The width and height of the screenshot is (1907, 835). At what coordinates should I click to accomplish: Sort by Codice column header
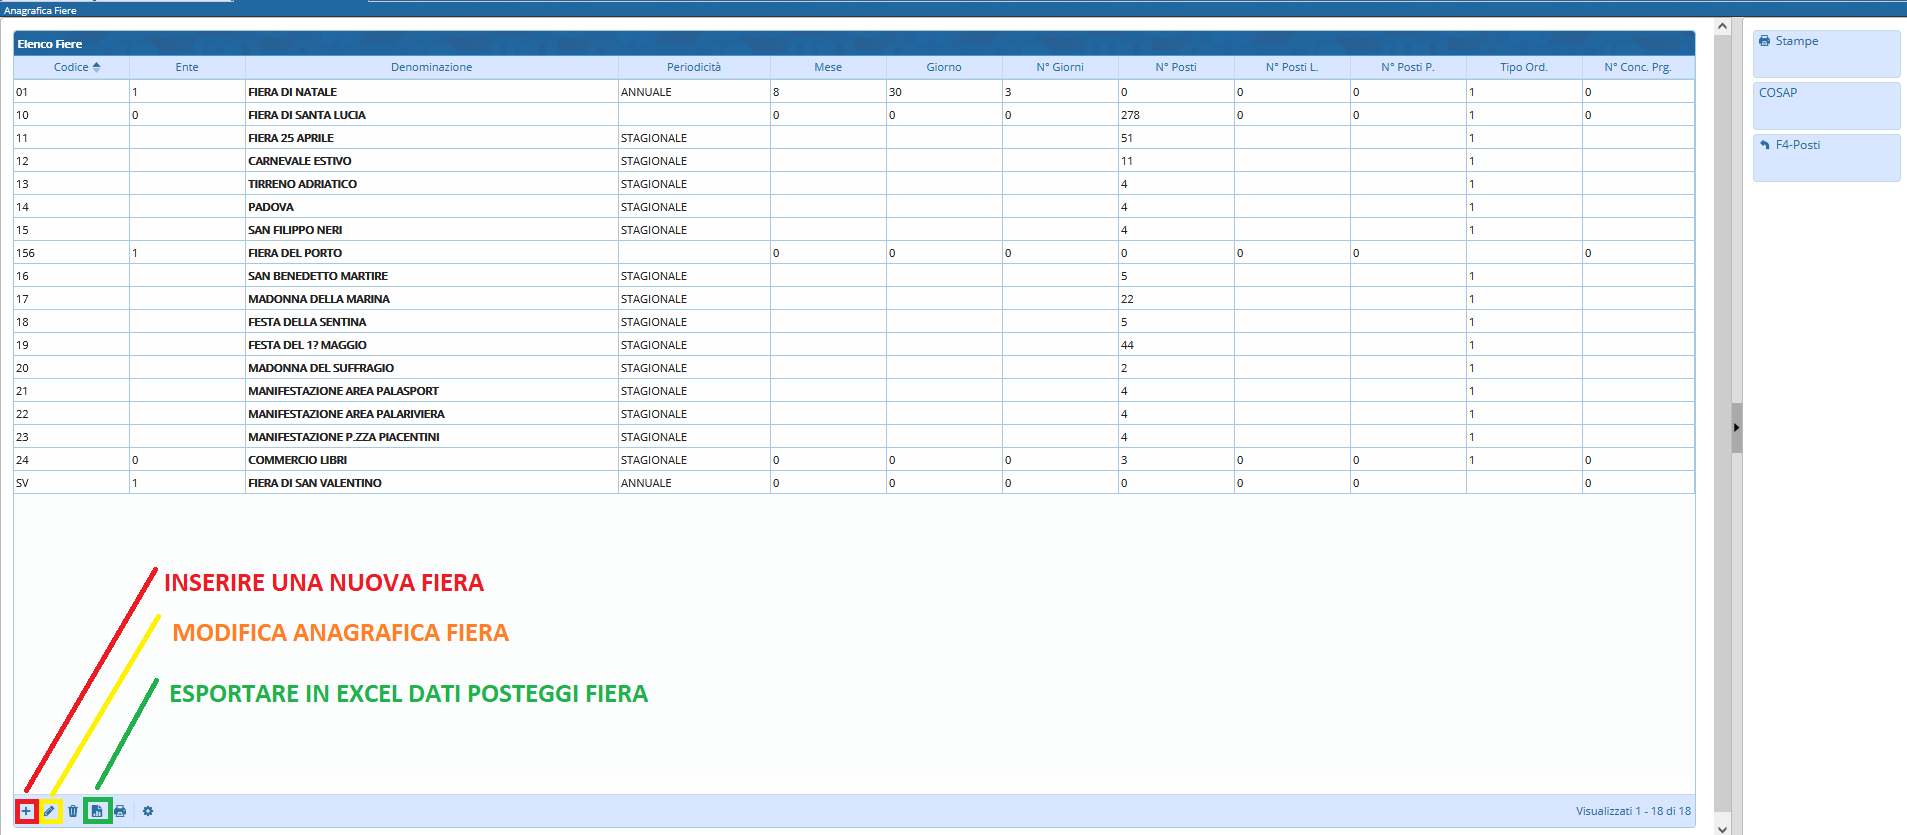click(x=71, y=67)
